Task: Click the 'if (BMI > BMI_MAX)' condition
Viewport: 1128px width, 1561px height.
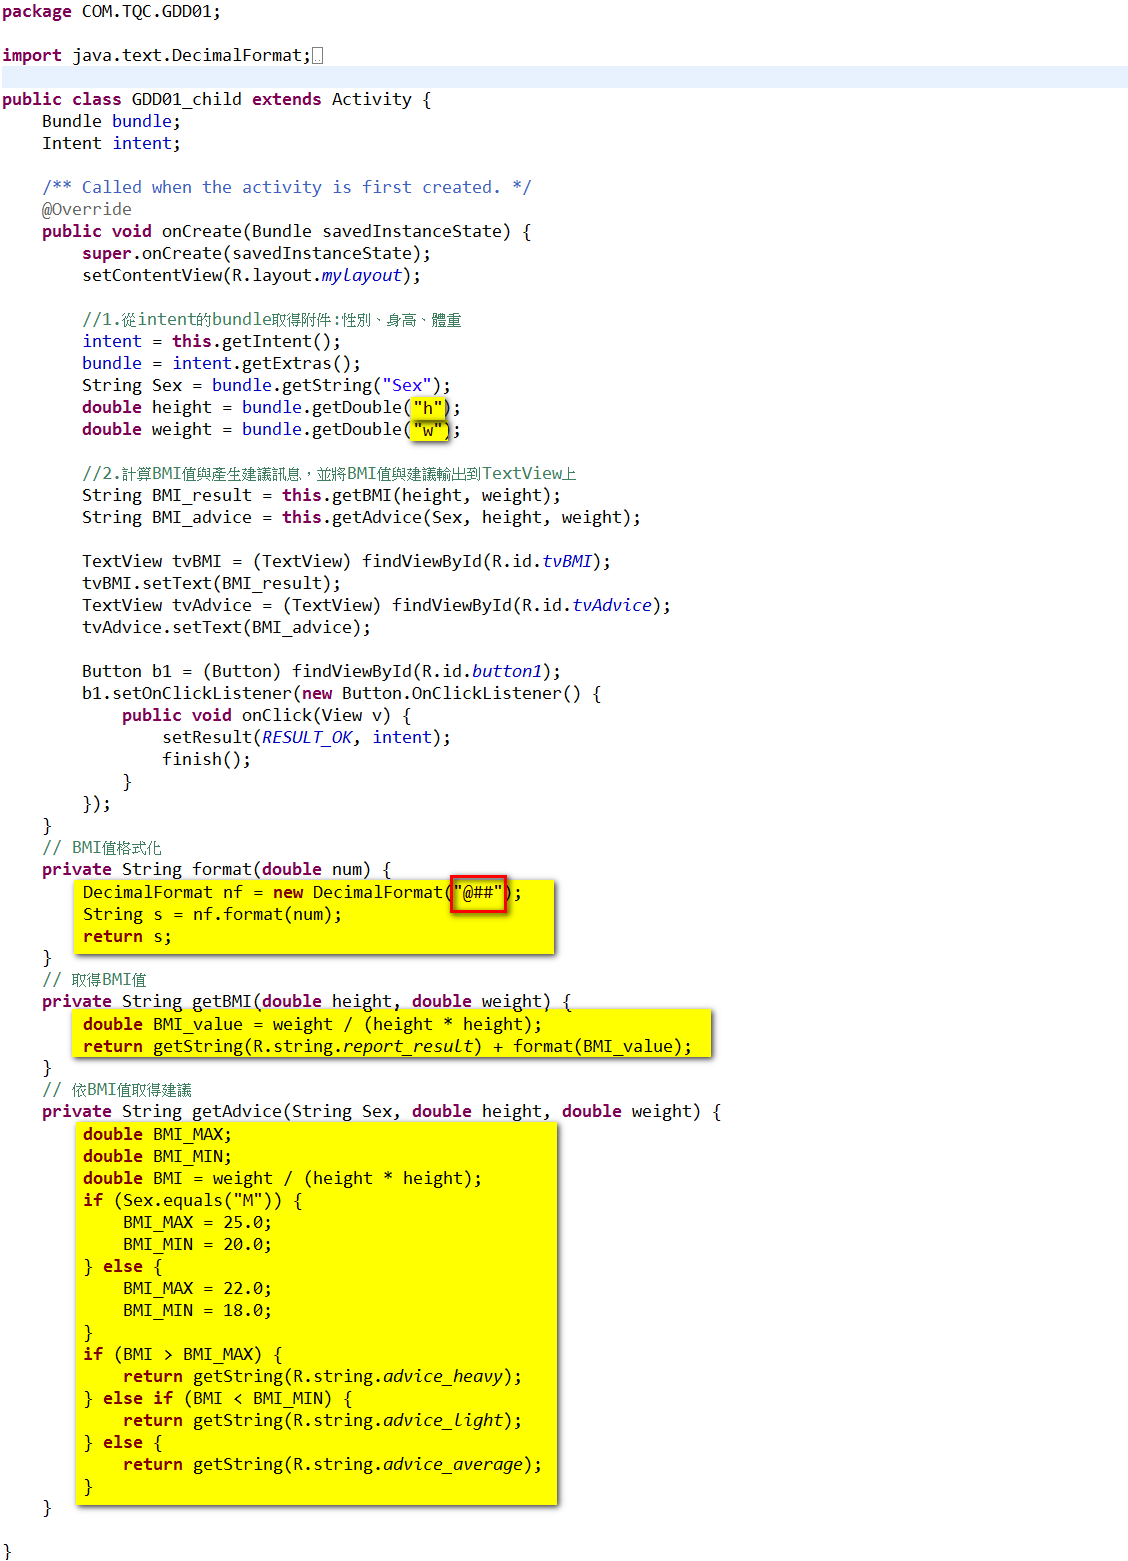Action: pos(182,1355)
